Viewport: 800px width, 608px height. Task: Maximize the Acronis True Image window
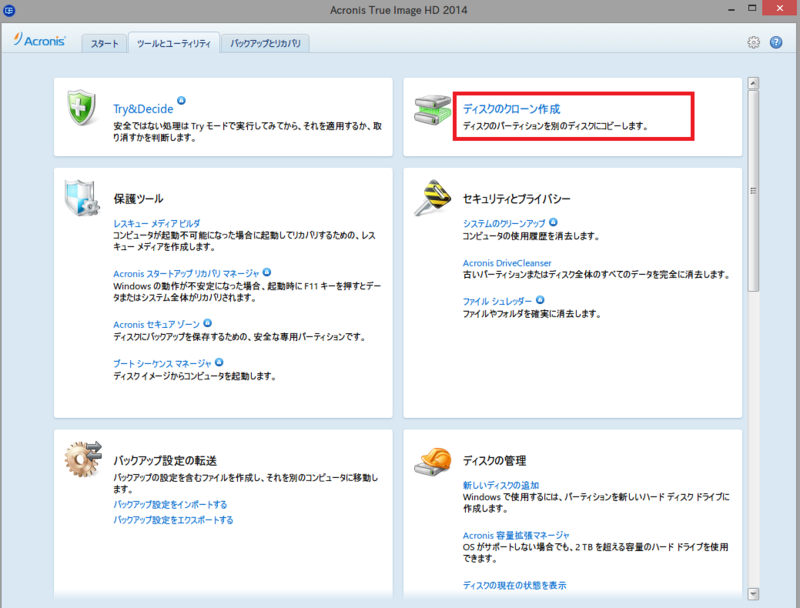[x=752, y=8]
